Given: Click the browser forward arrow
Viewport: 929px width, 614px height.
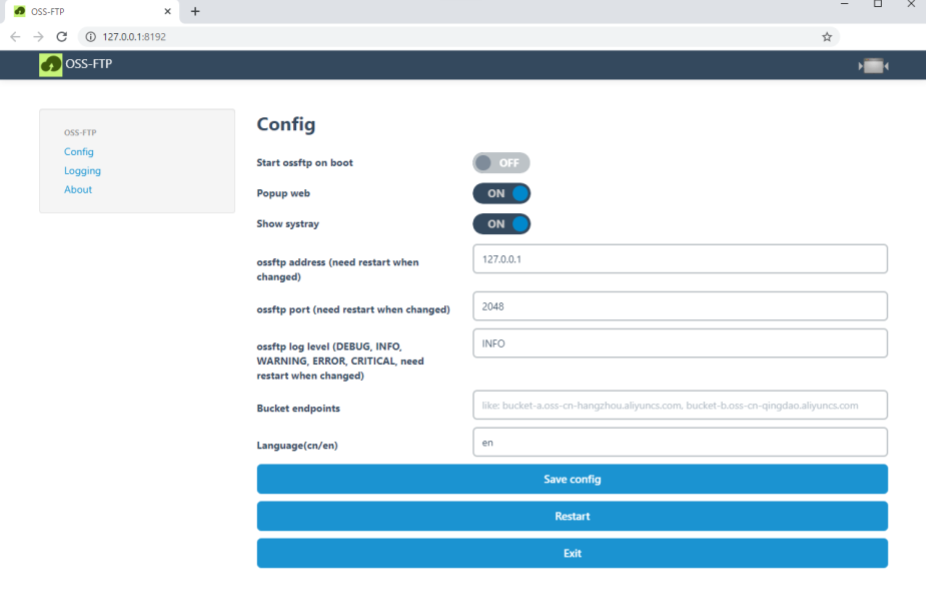Looking at the screenshot, I should click(39, 37).
